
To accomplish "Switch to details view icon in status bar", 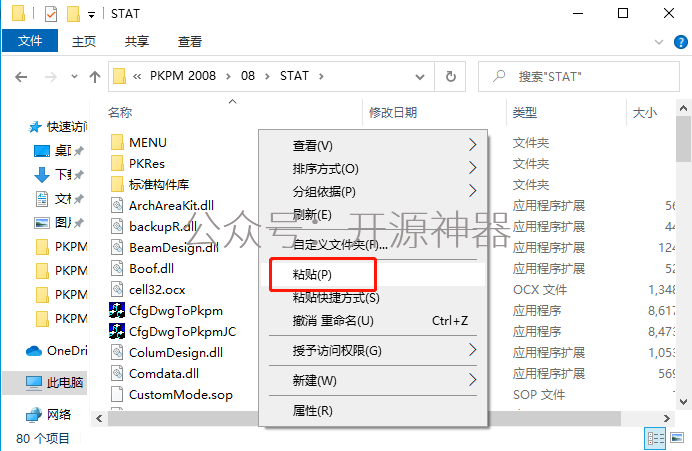I will pyautogui.click(x=655, y=438).
